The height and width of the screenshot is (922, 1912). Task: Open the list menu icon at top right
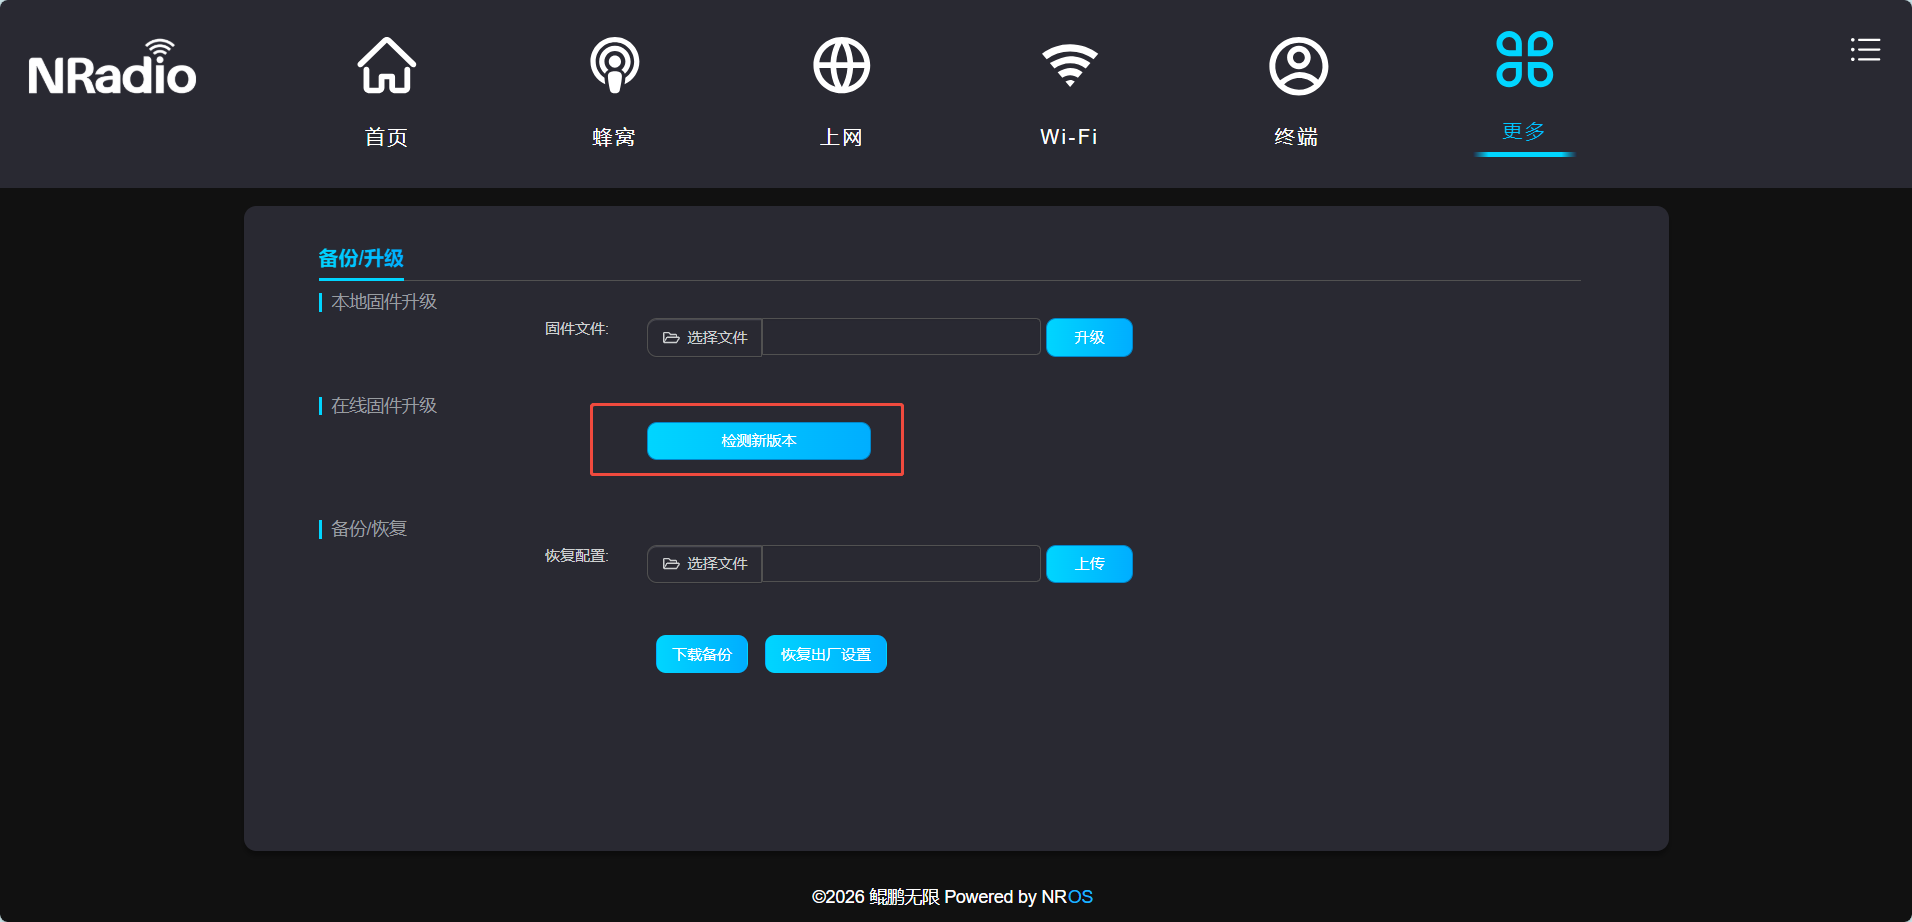click(1865, 50)
